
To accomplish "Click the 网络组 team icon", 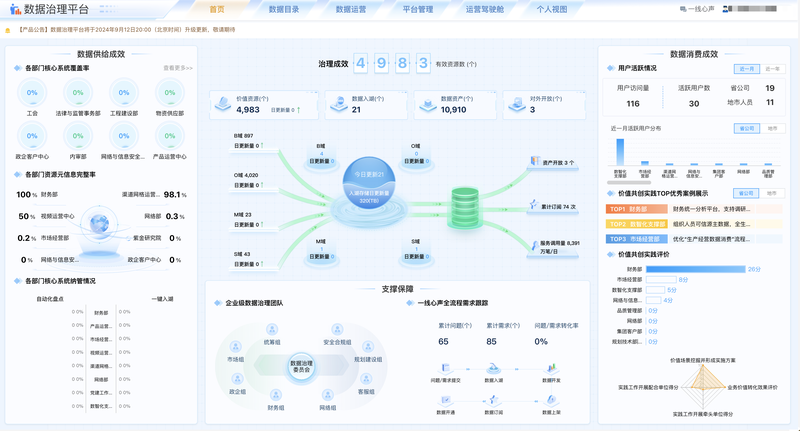I will click(328, 395).
